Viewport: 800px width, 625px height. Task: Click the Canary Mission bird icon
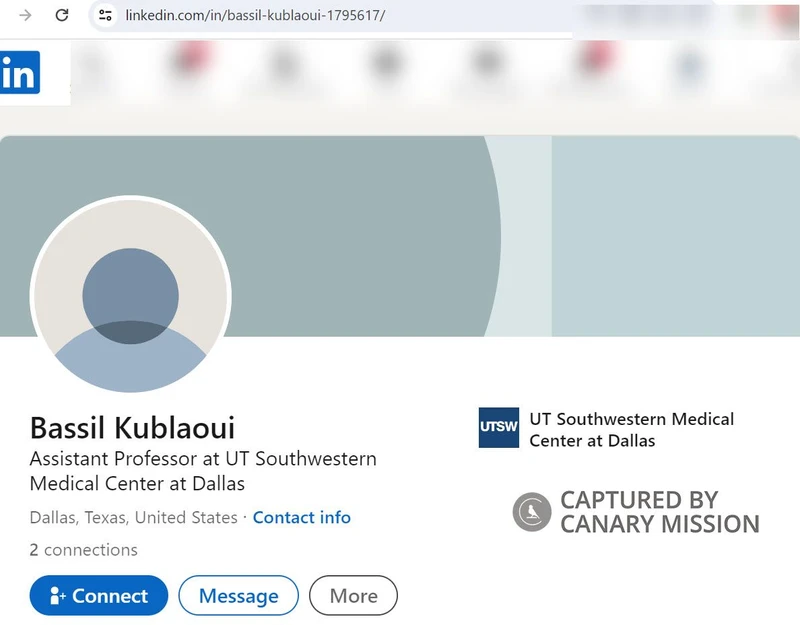[530, 511]
